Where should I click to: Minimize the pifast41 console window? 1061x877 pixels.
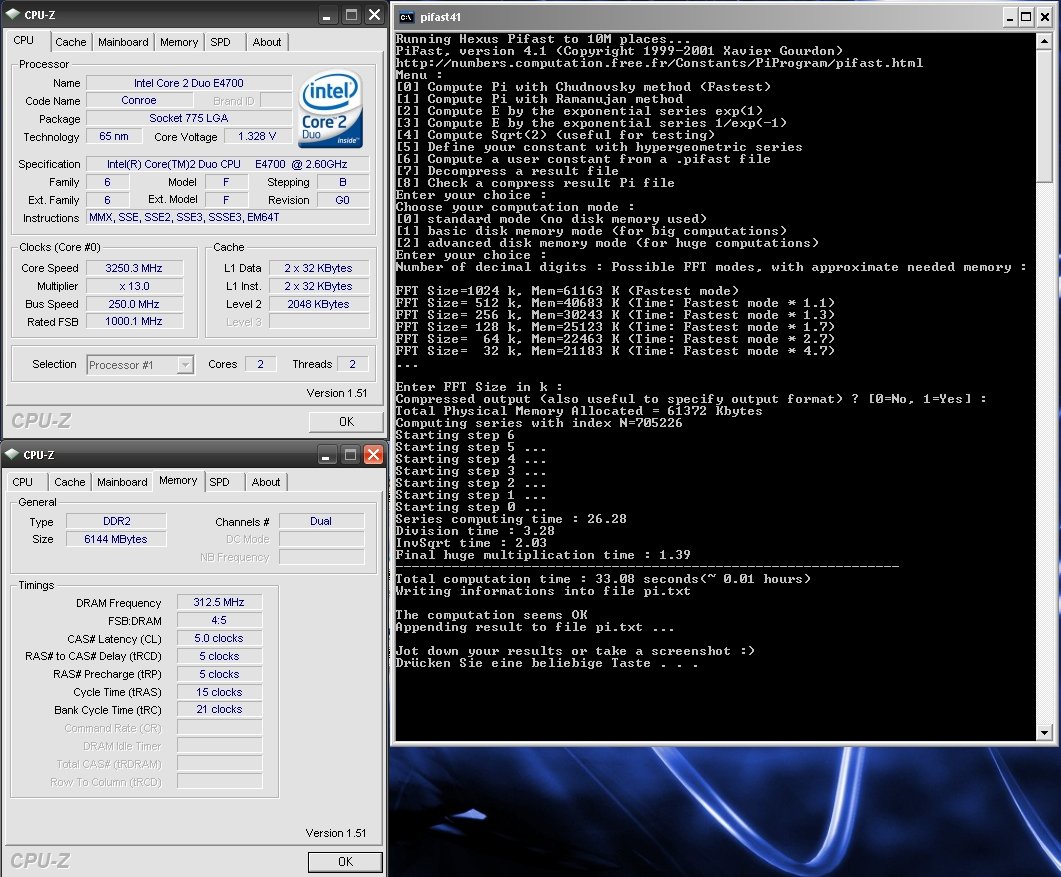pos(1010,17)
